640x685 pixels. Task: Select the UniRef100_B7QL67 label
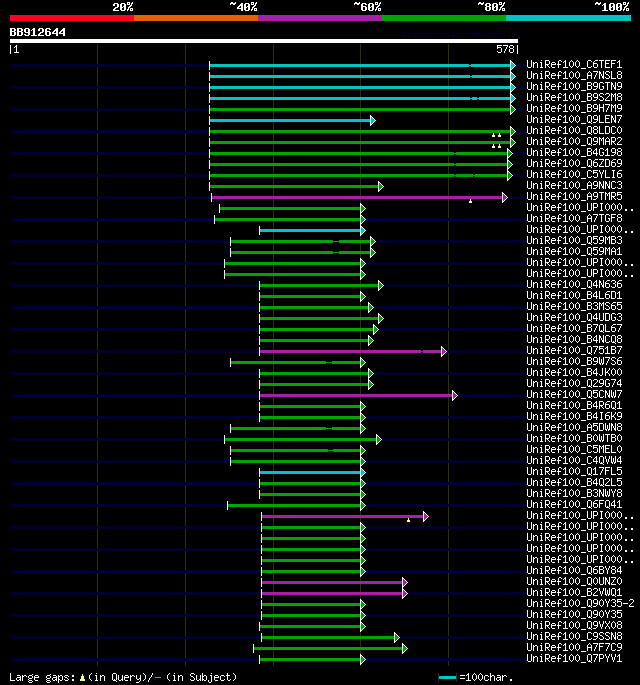(574, 329)
